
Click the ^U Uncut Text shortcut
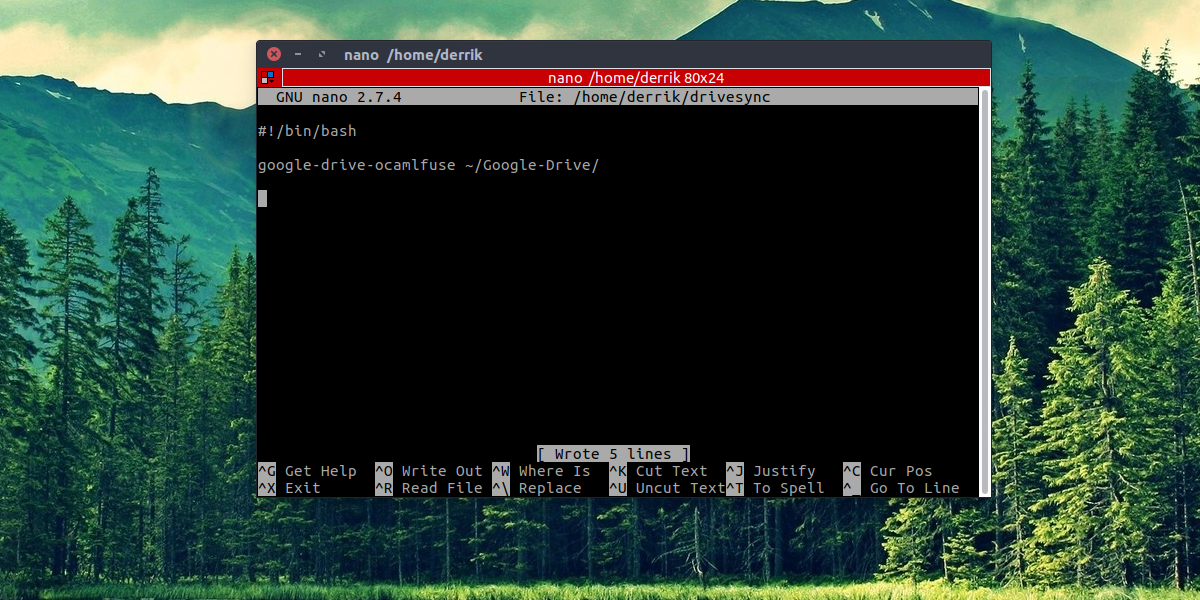point(667,488)
